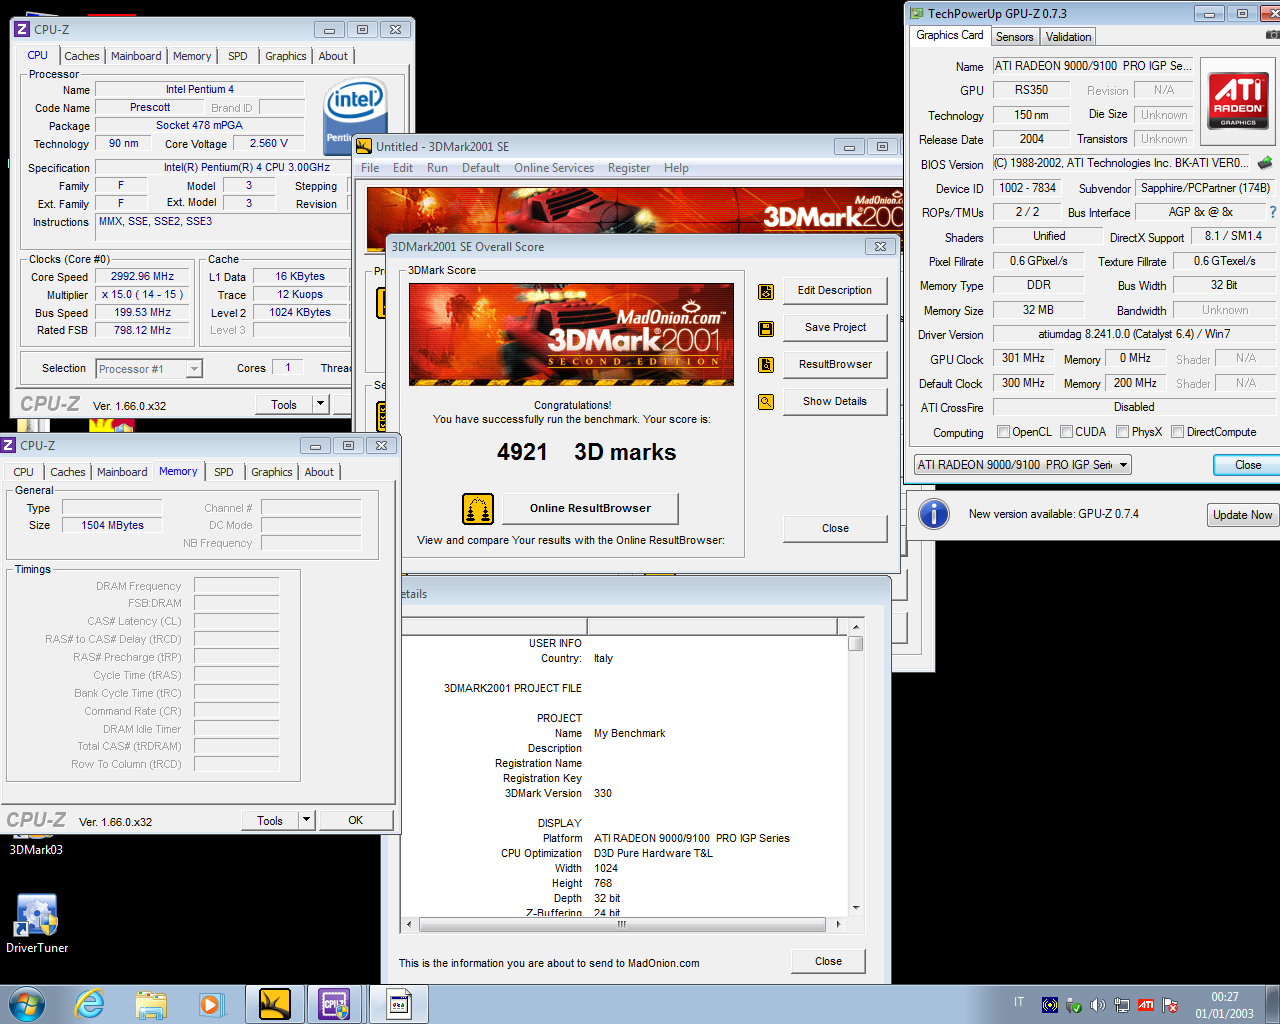Screen dimensions: 1280x1024
Task: Open the Sensors tab in GPU-Z
Action: [x=1014, y=37]
